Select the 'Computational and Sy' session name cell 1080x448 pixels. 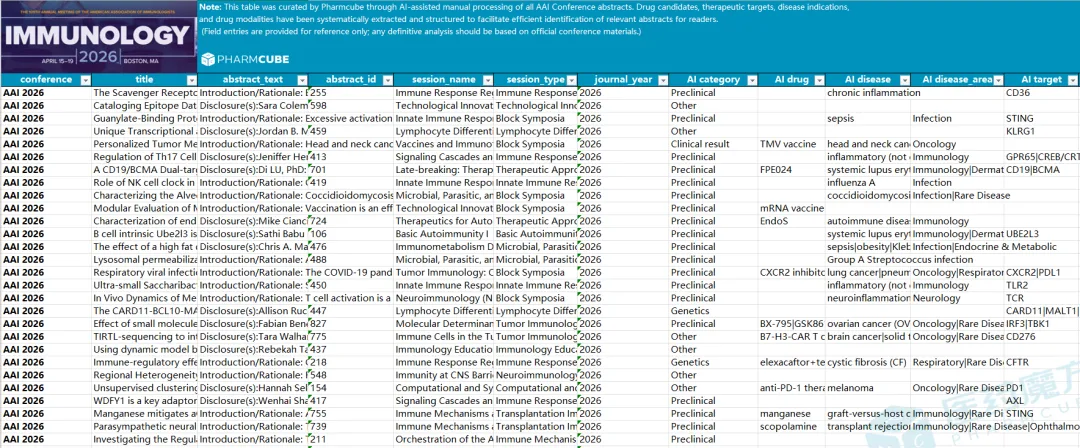[444, 388]
